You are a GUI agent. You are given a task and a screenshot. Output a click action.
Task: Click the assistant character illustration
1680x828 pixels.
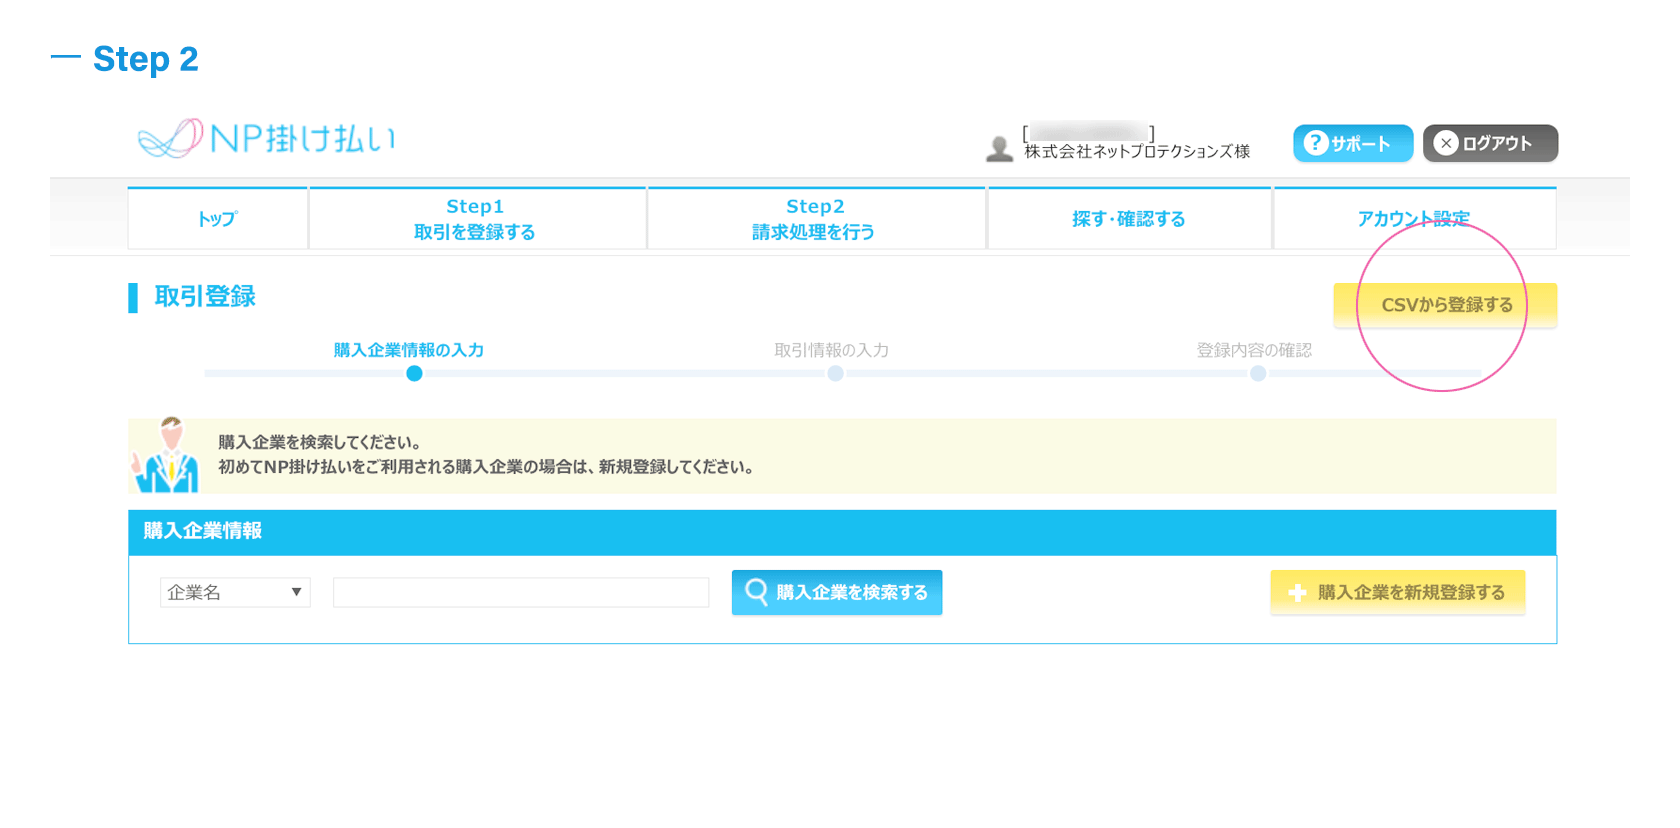pyautogui.click(x=167, y=455)
